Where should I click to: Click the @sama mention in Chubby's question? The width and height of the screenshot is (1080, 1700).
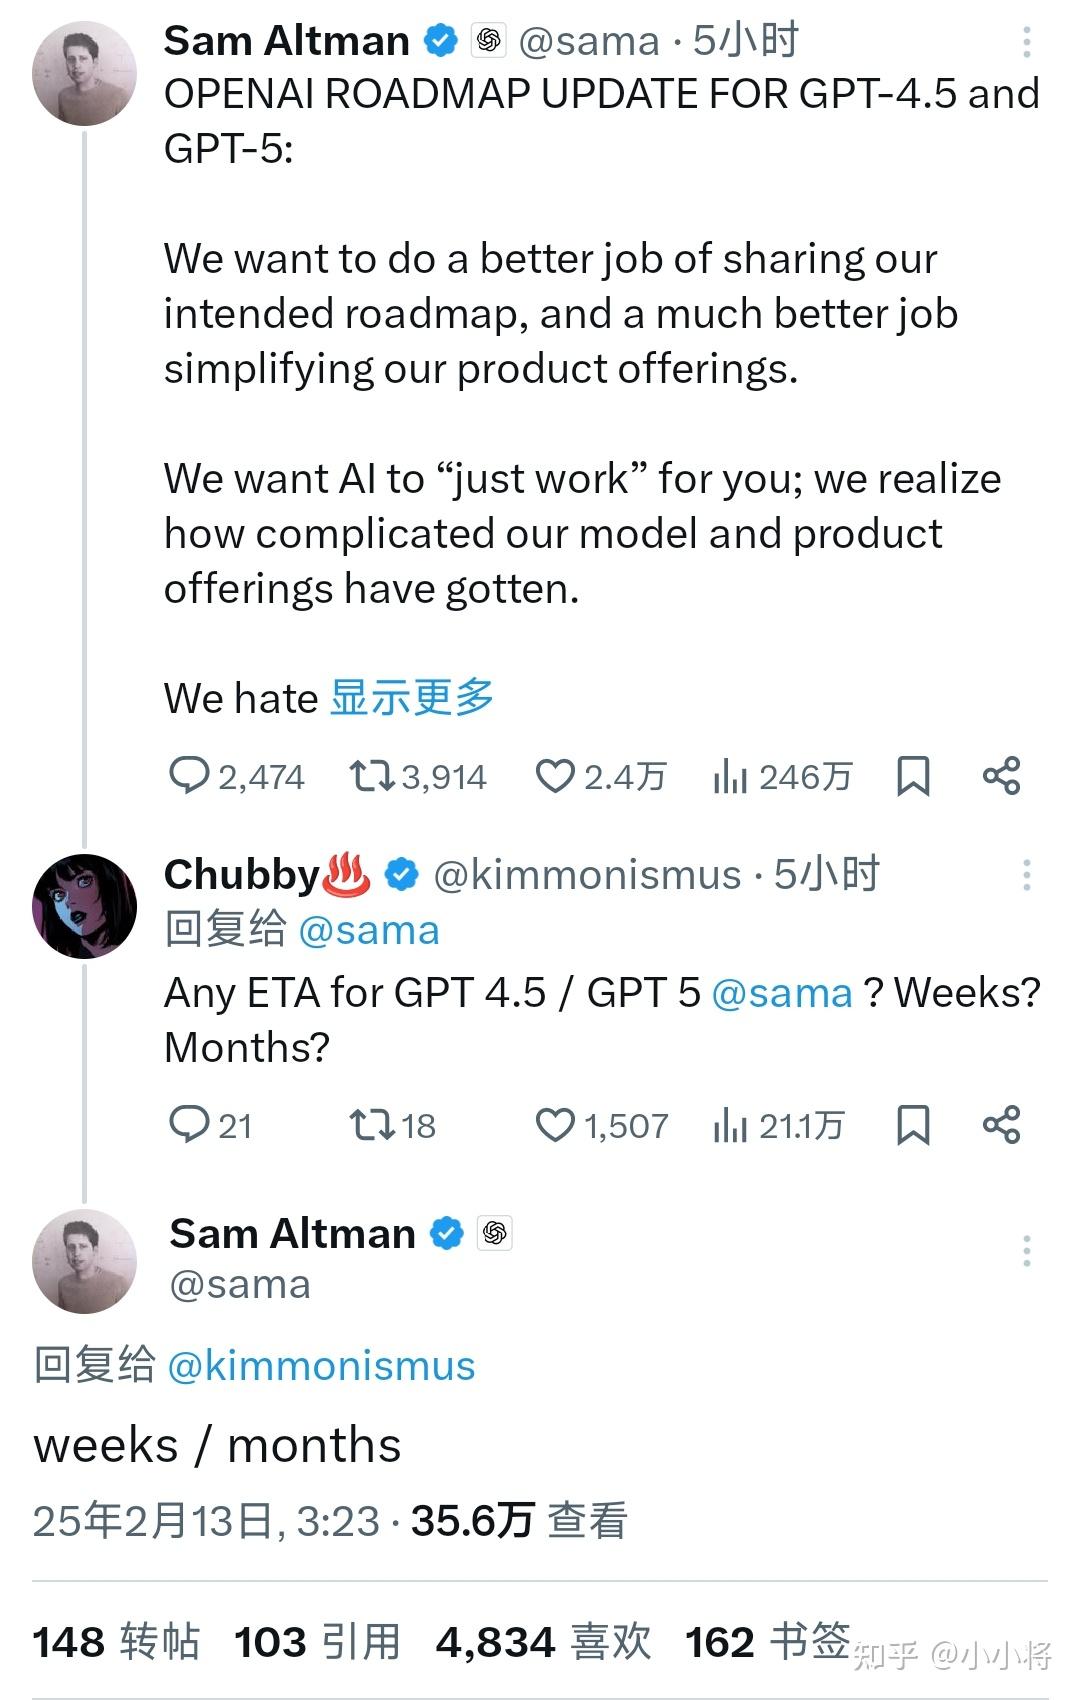pos(782,992)
